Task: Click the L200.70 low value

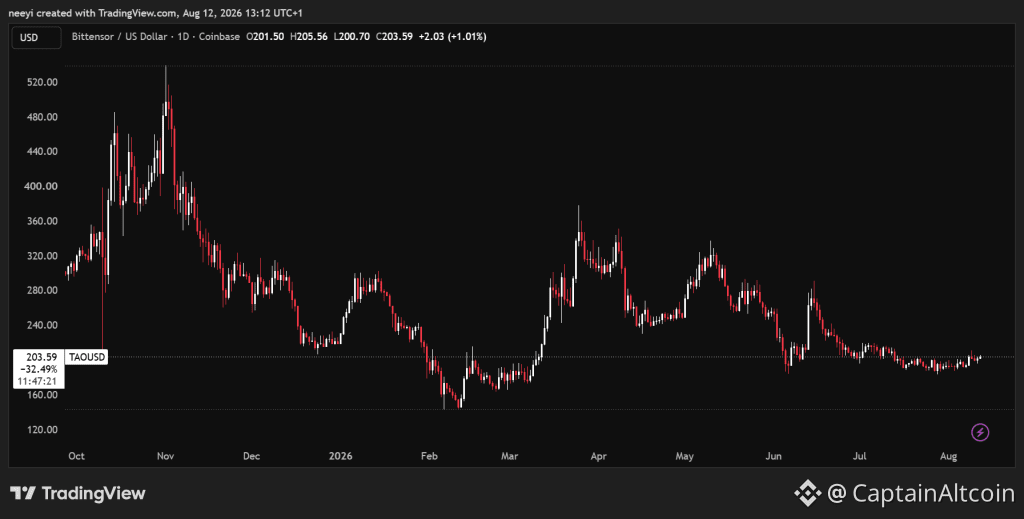Action: [351, 37]
